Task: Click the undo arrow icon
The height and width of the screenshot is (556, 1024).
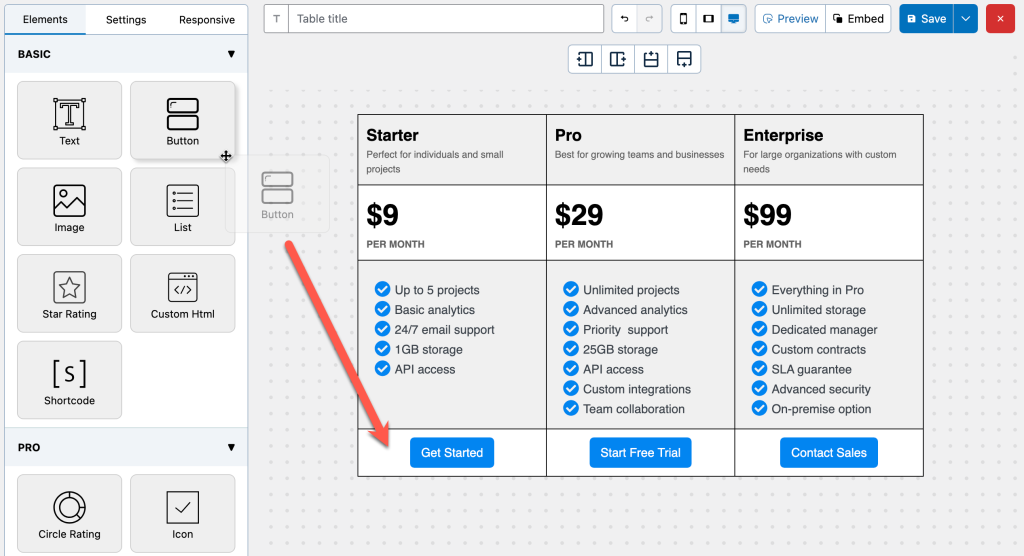Action: (x=625, y=19)
